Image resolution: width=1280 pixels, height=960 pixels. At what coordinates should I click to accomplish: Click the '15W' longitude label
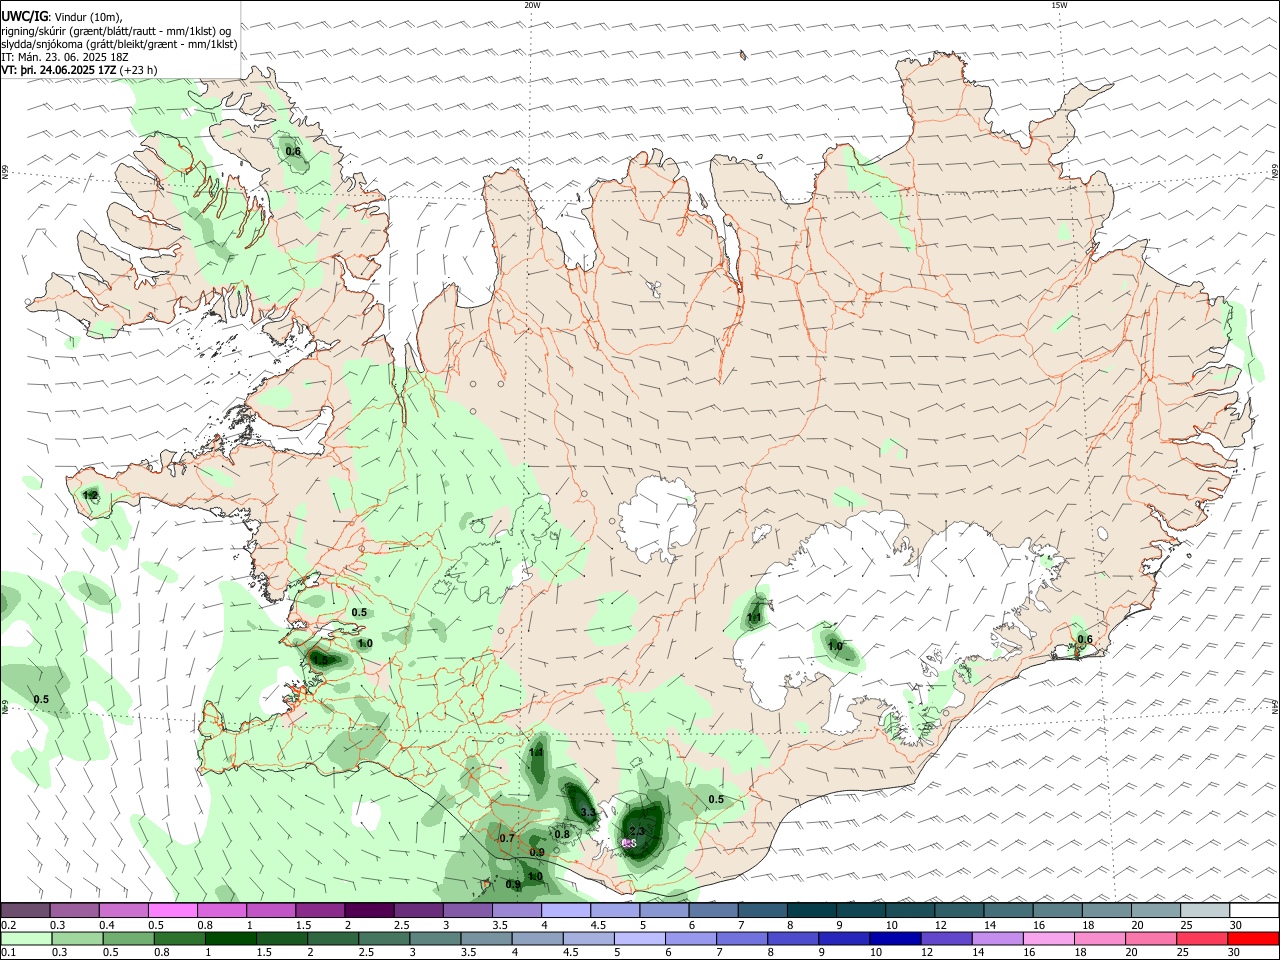(1059, 5)
